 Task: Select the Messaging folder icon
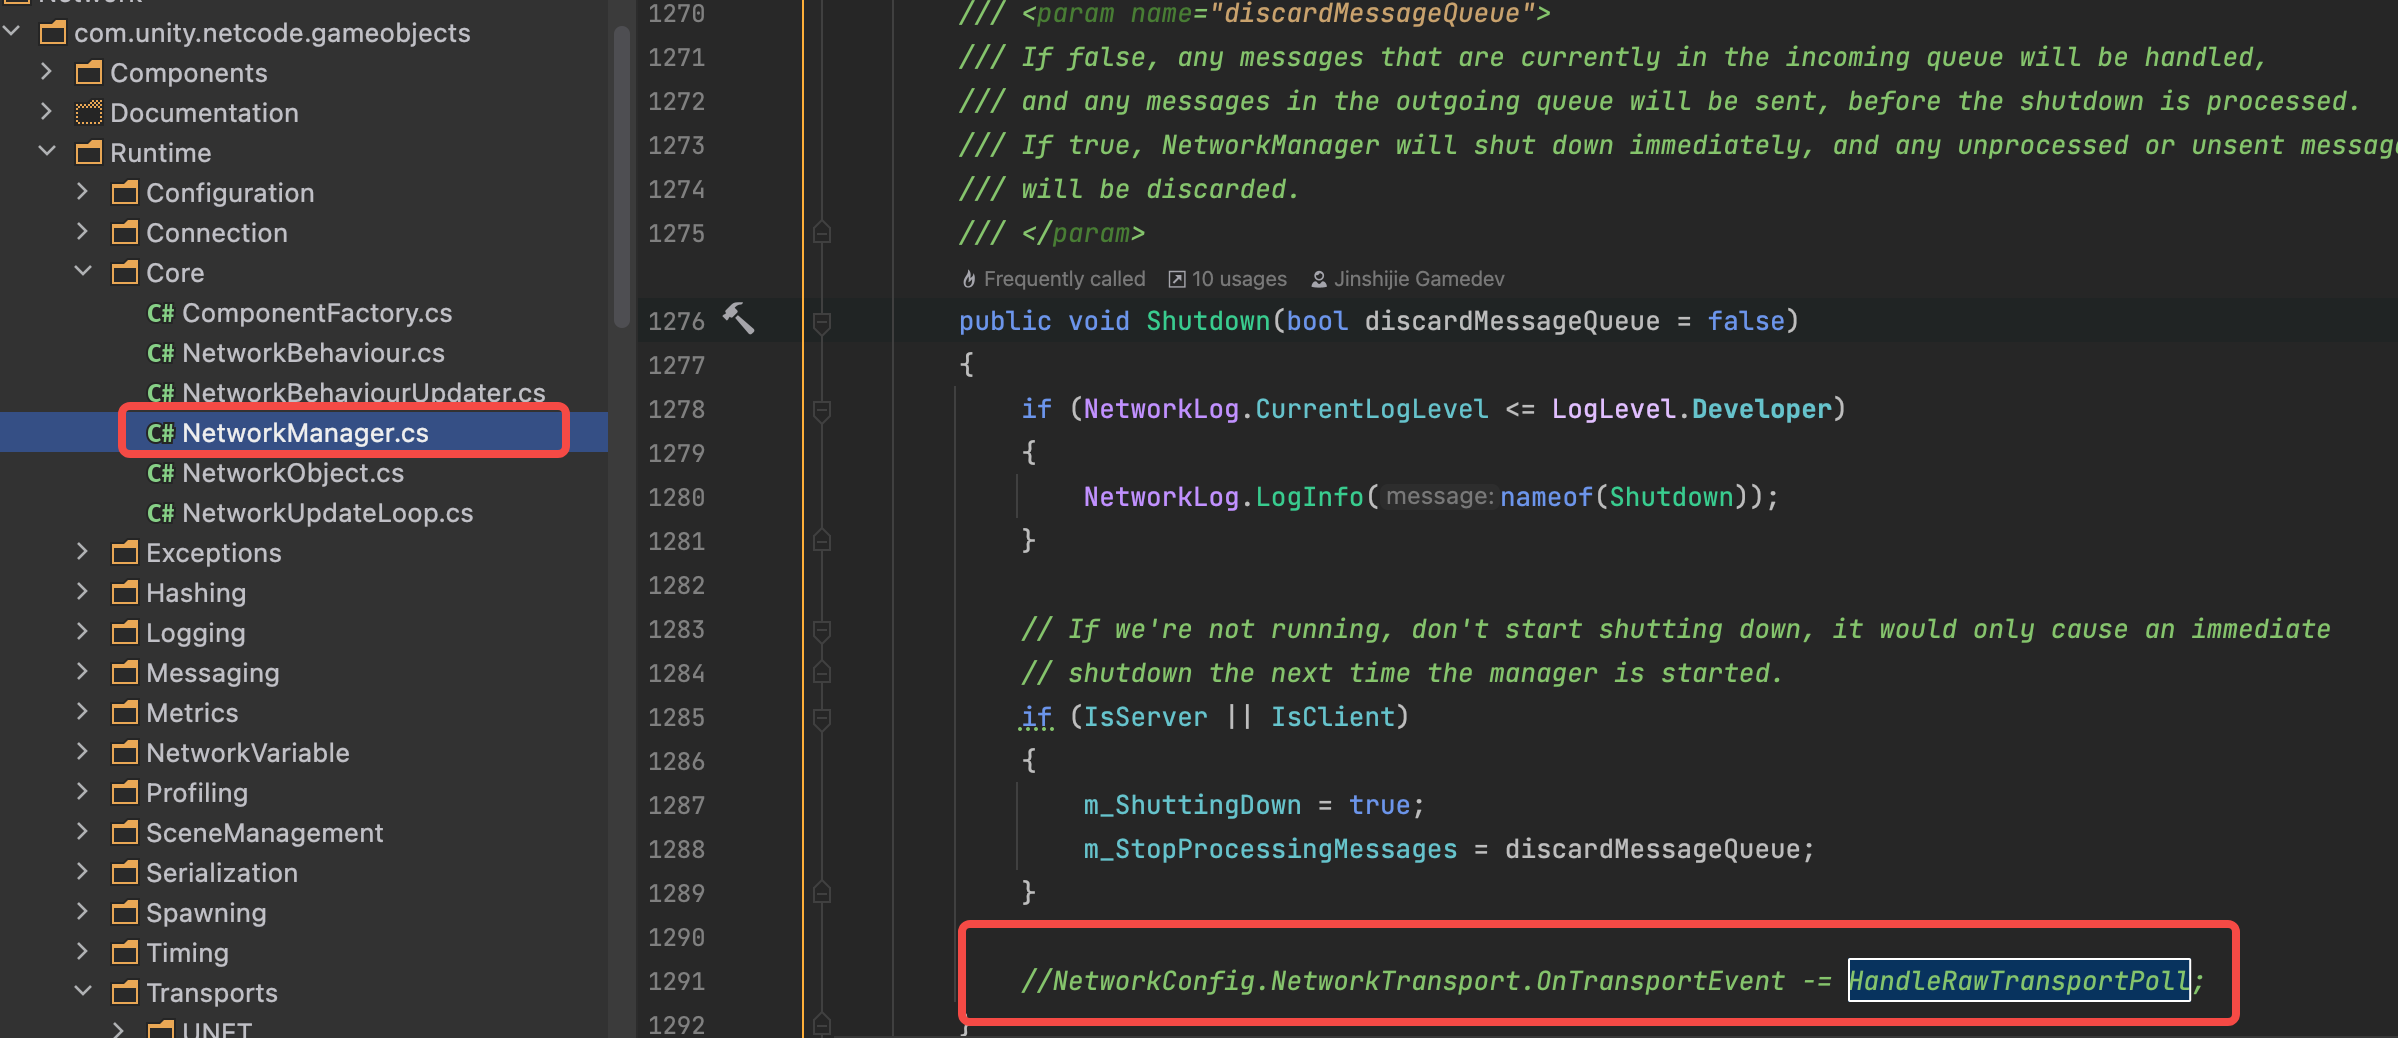[125, 672]
